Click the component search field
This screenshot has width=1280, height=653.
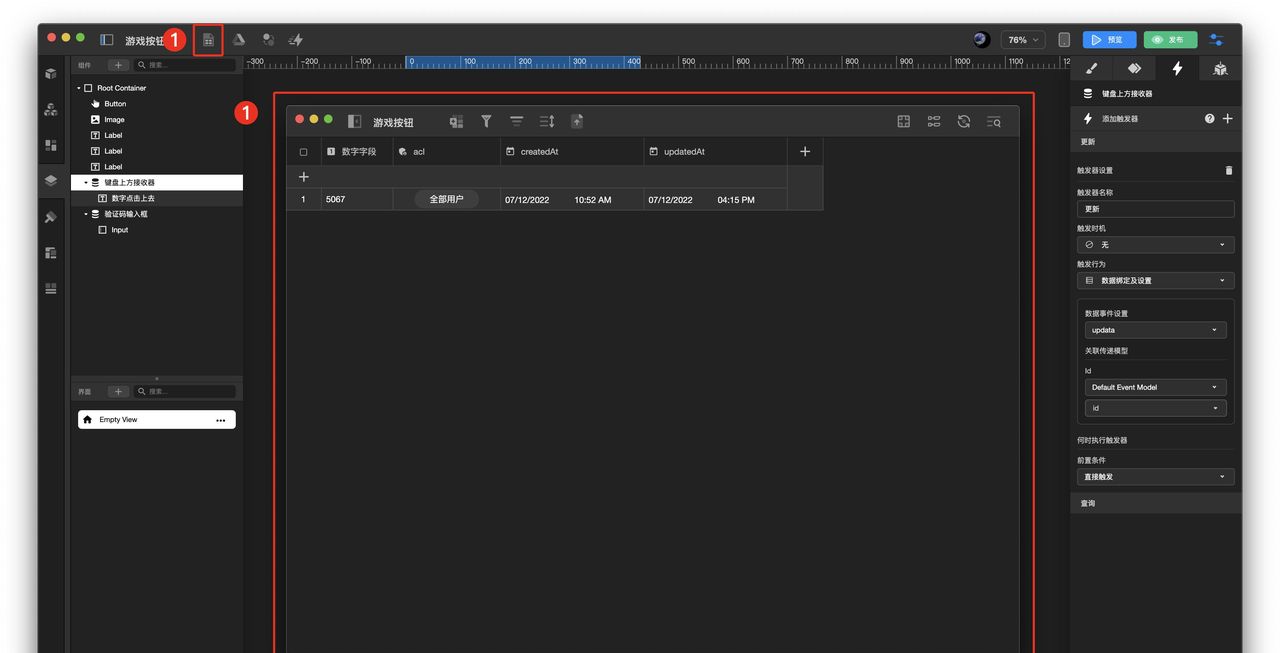pyautogui.click(x=185, y=65)
